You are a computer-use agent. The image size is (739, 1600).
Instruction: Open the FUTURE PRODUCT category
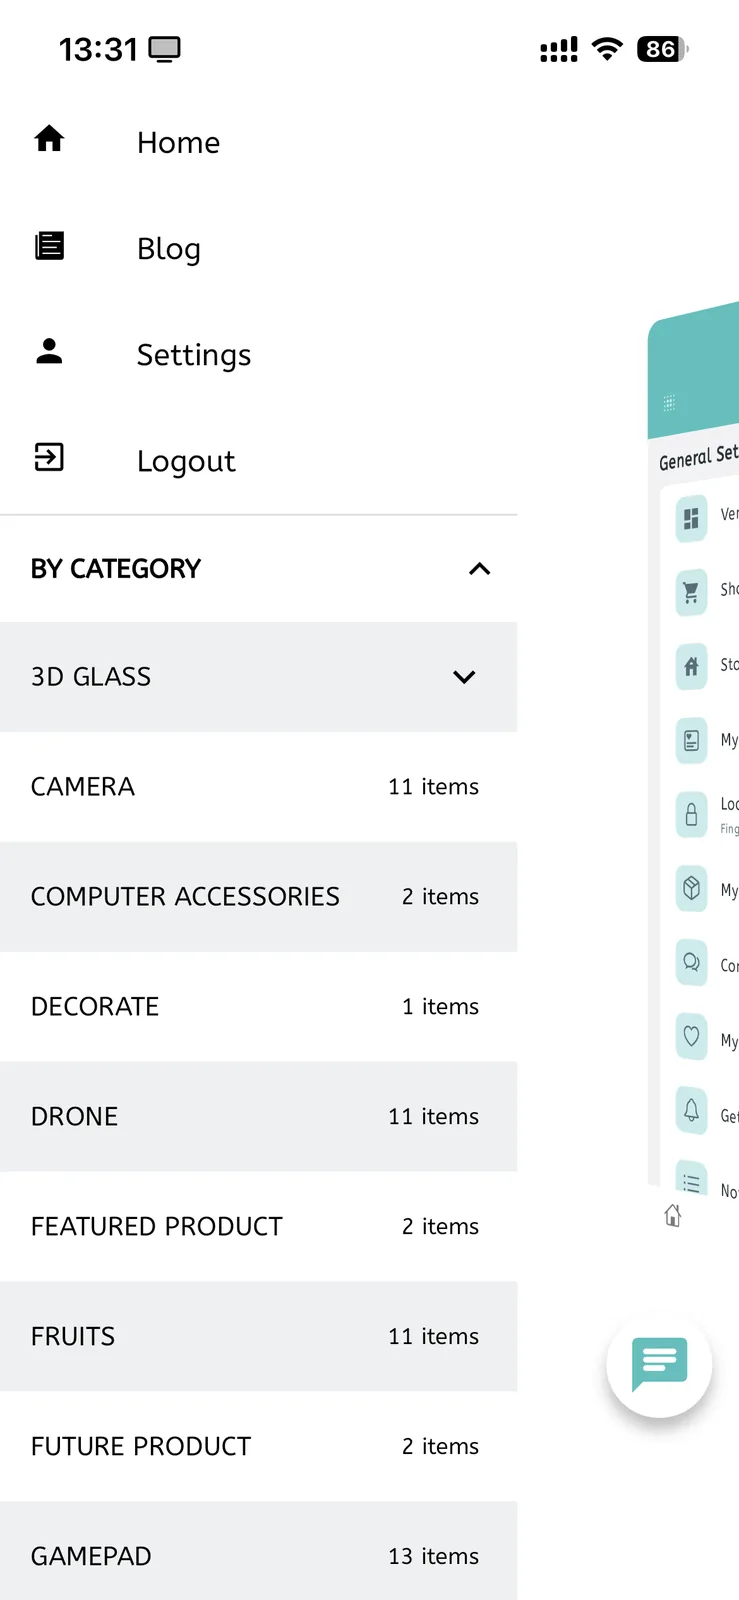pyautogui.click(x=258, y=1447)
